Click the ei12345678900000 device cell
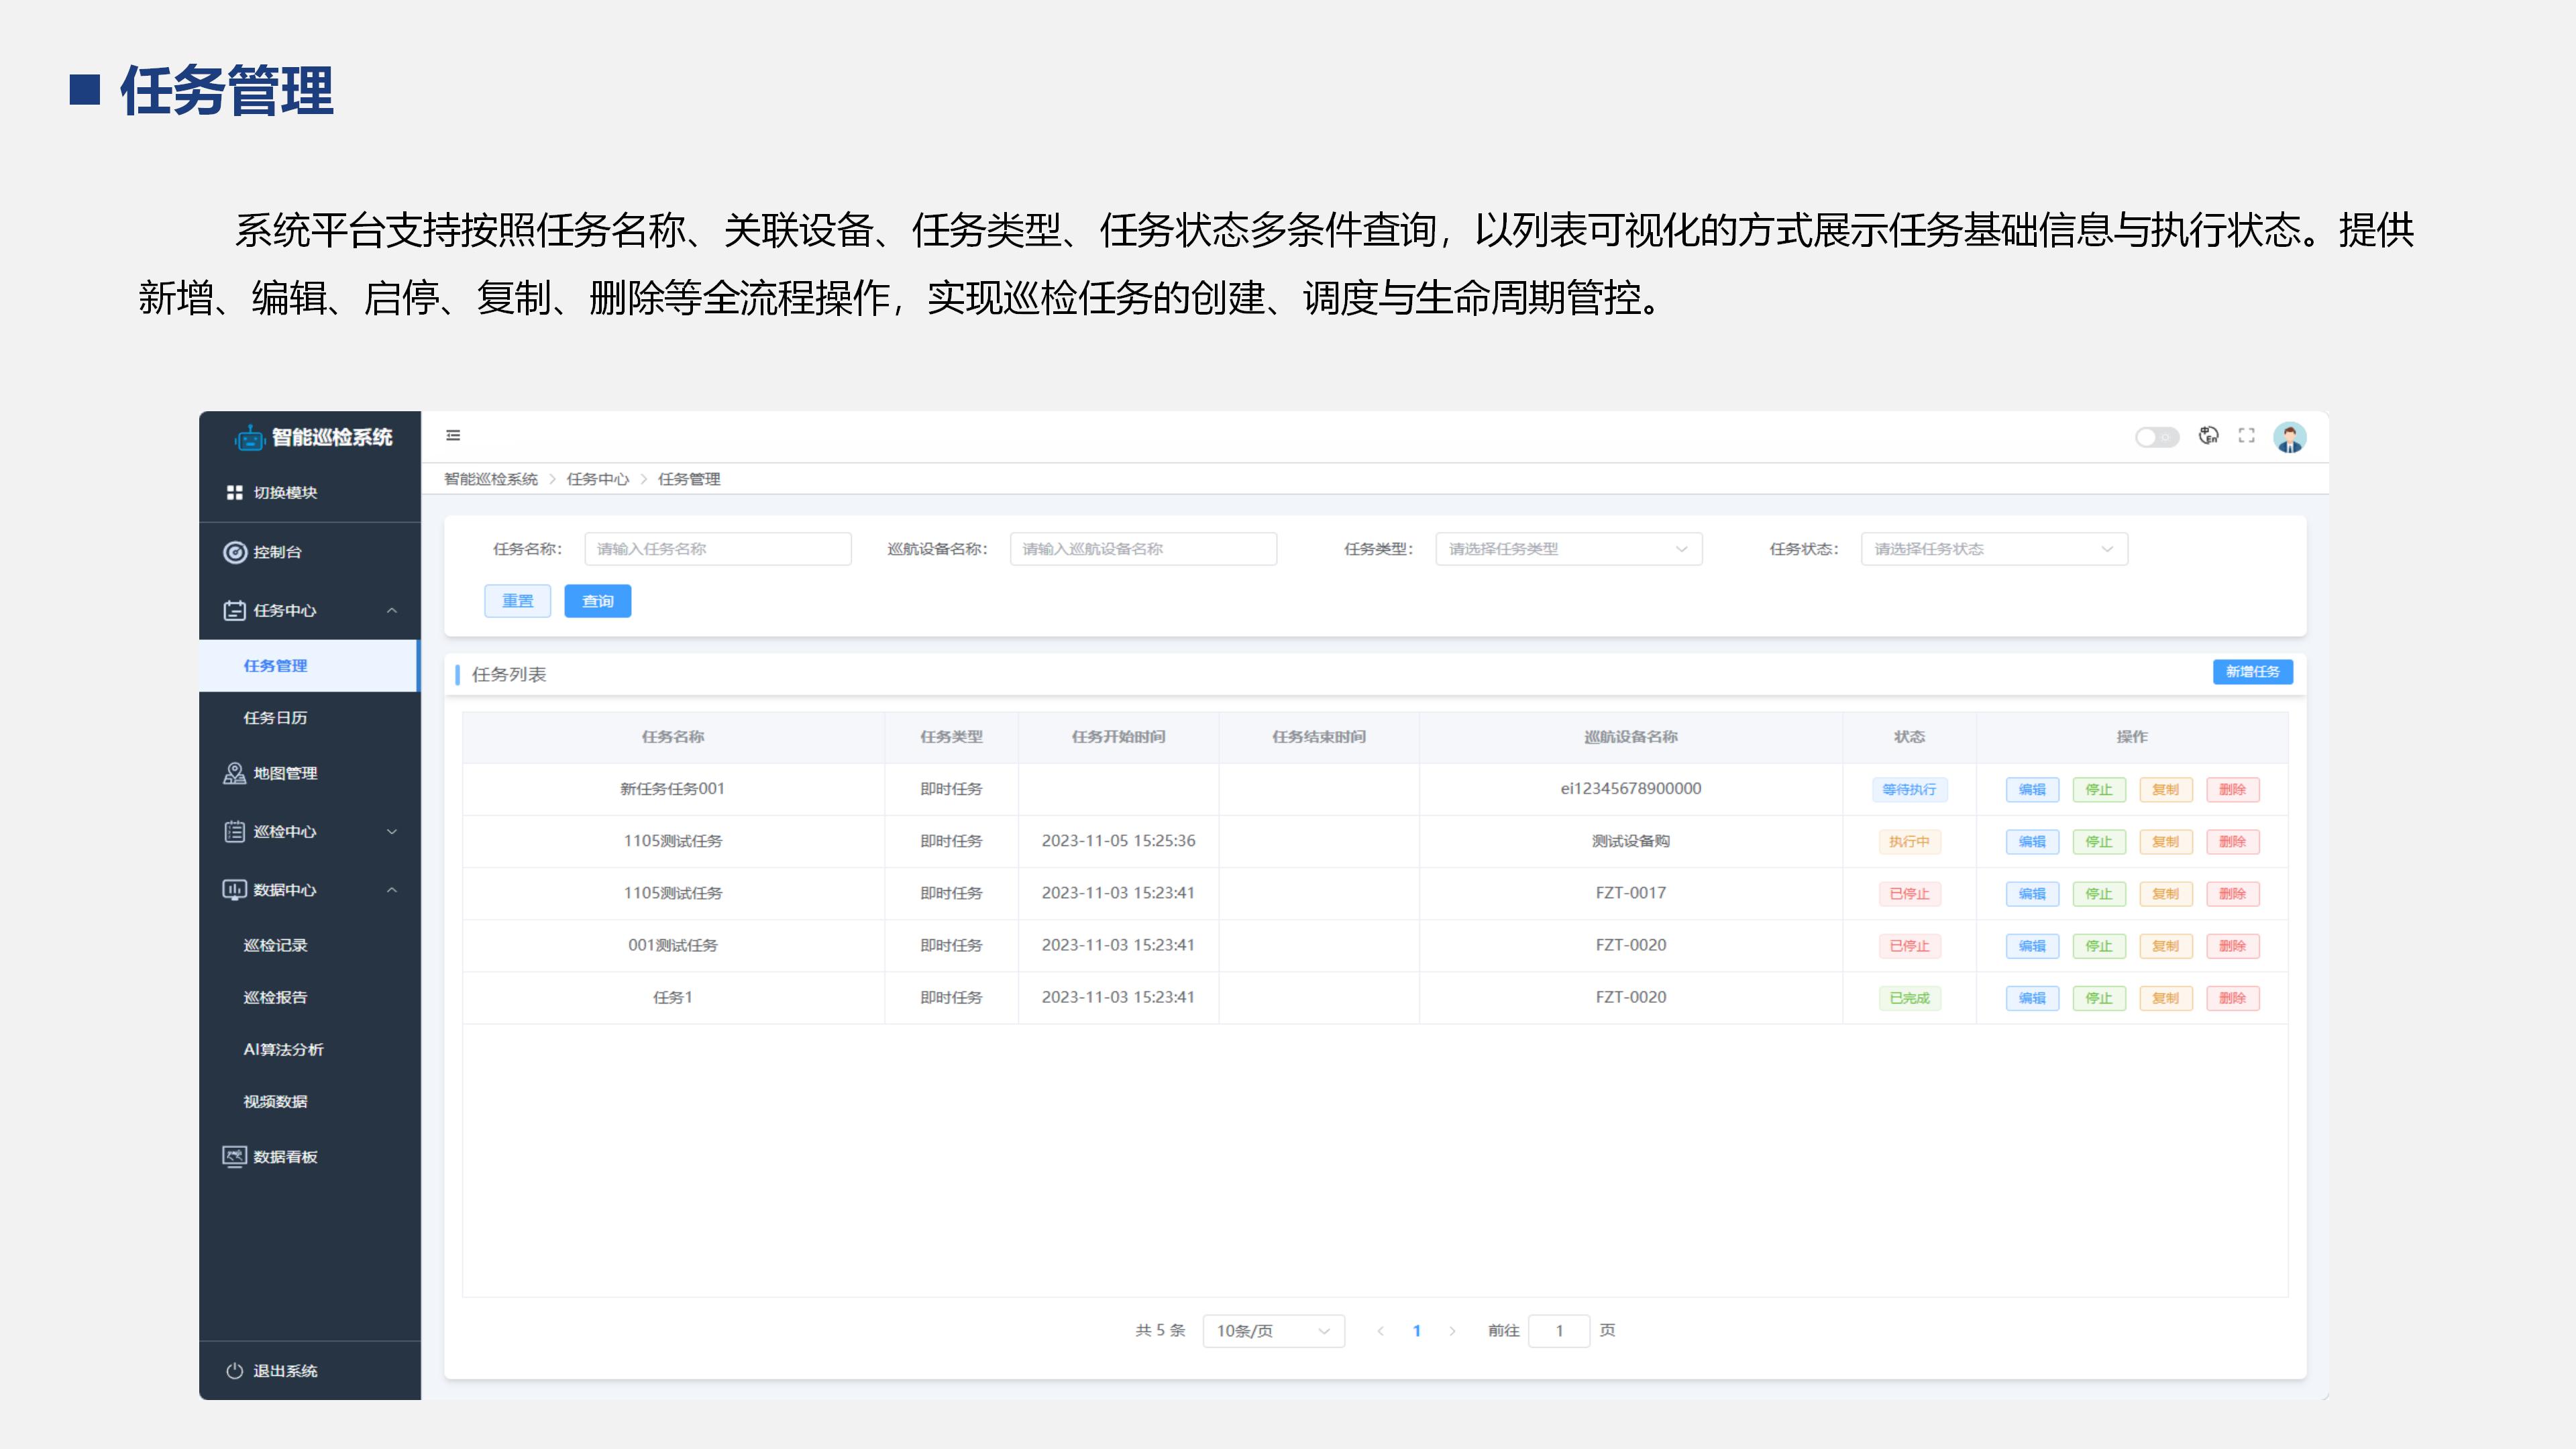Viewport: 2576px width, 1449px height. (1631, 789)
